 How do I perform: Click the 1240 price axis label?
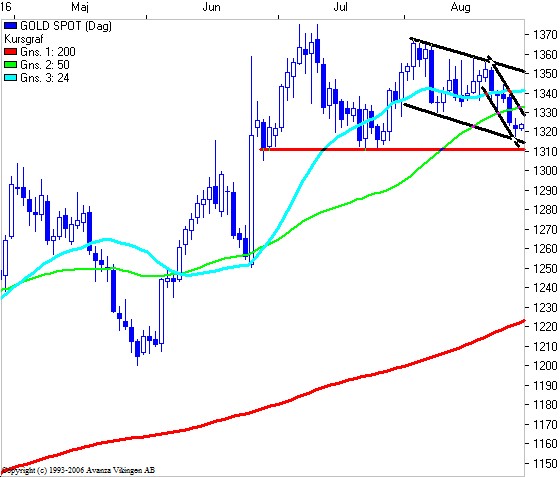[545, 287]
